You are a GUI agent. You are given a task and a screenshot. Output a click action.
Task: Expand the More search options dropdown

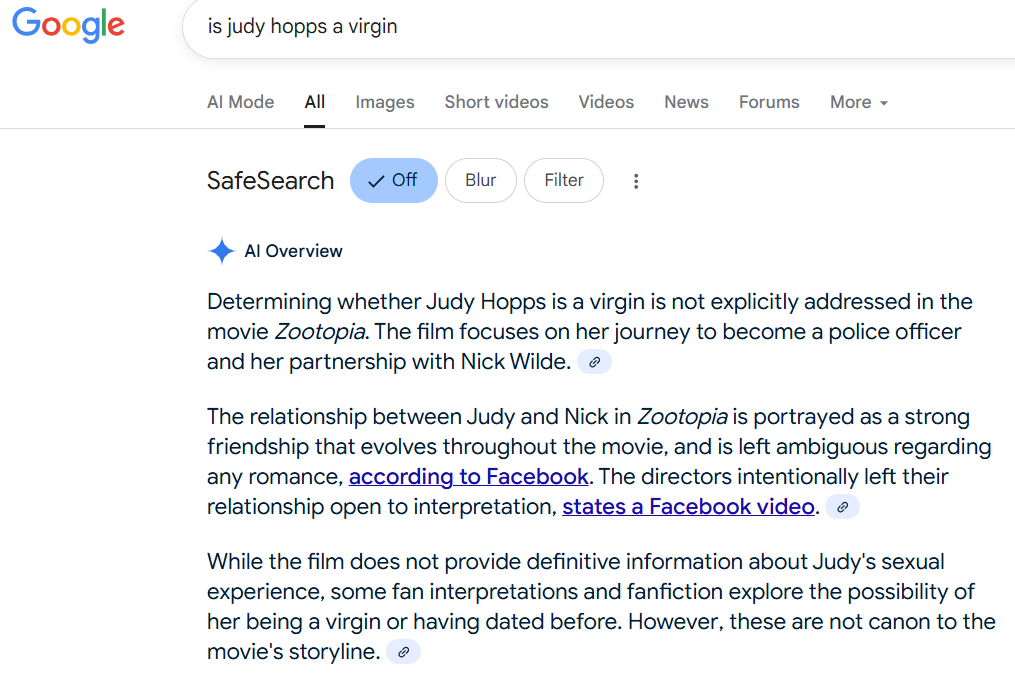[x=859, y=102]
